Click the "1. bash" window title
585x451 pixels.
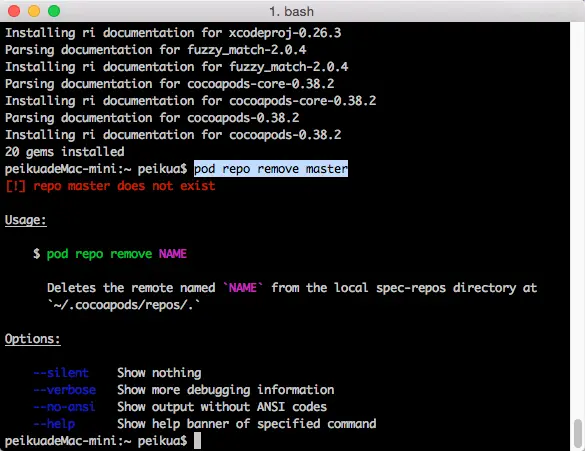(291, 12)
